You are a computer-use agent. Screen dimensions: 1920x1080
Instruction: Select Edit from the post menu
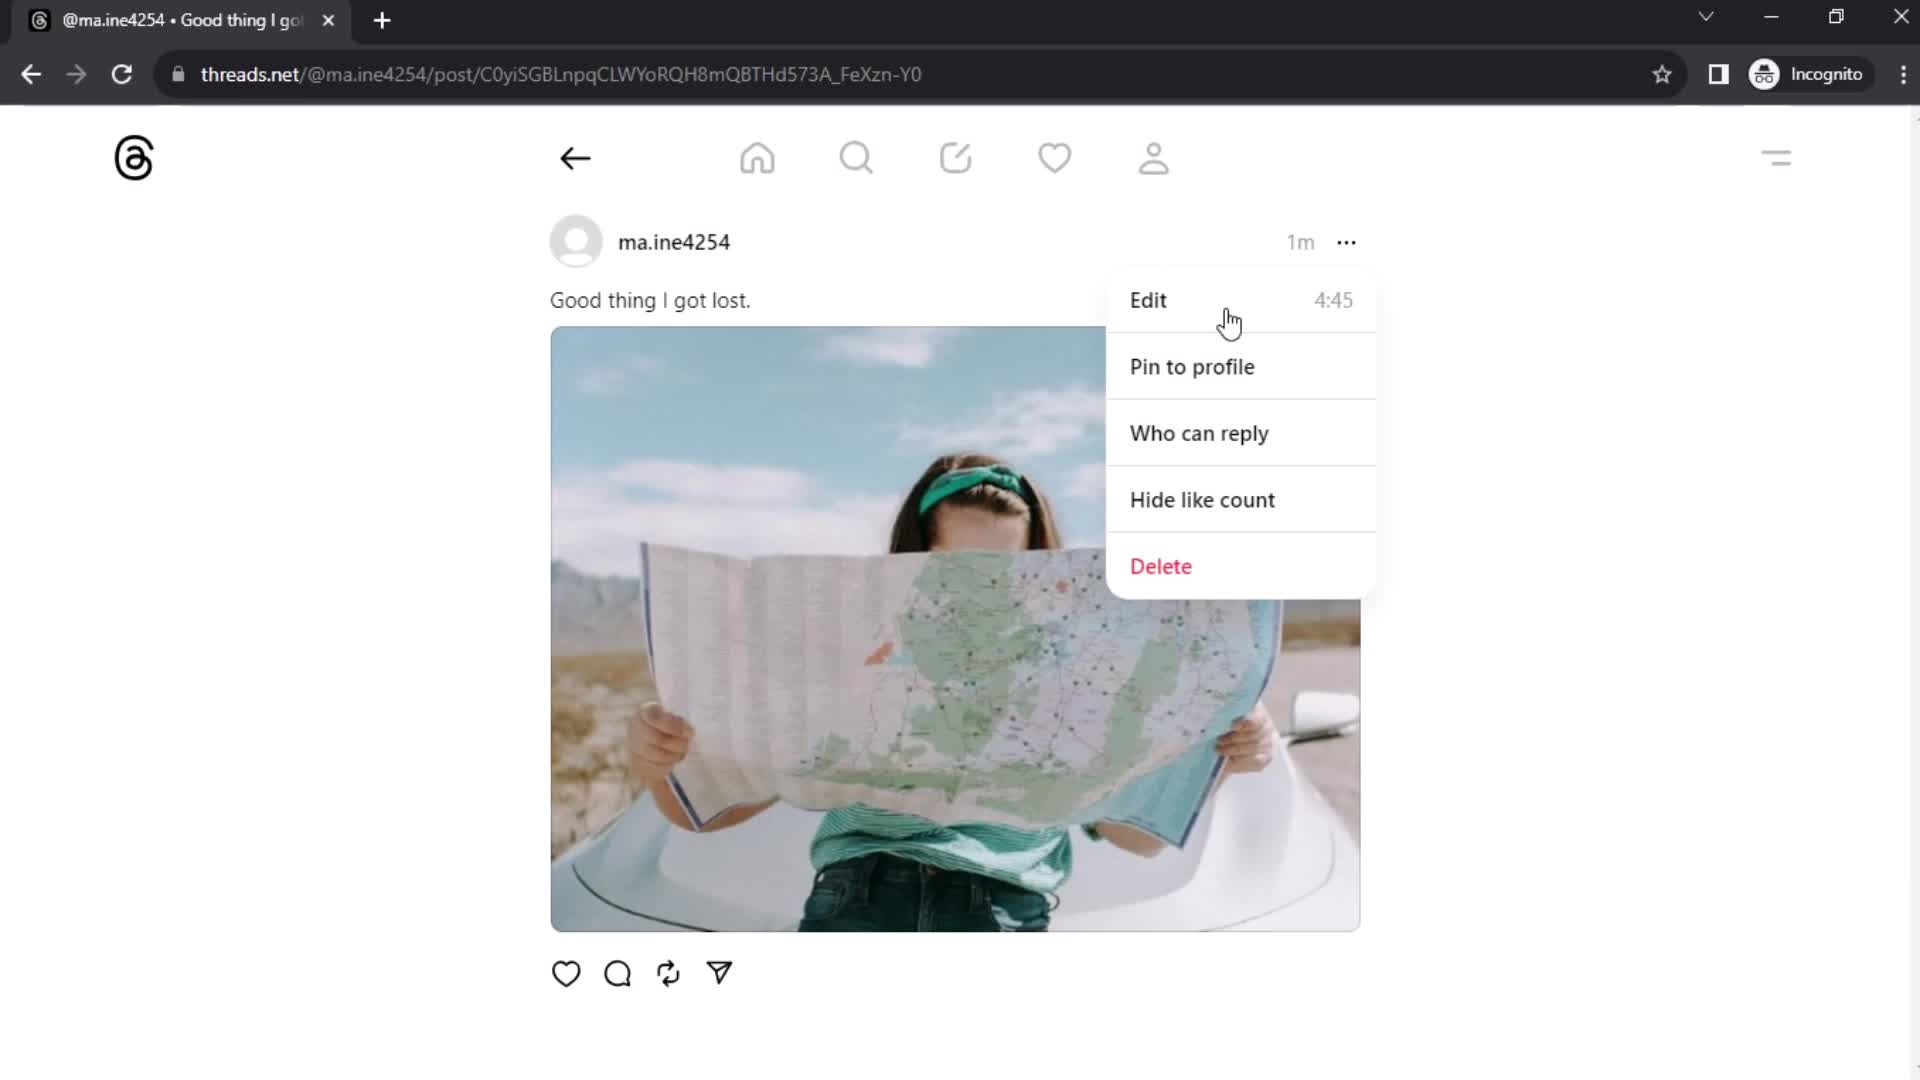(1147, 299)
